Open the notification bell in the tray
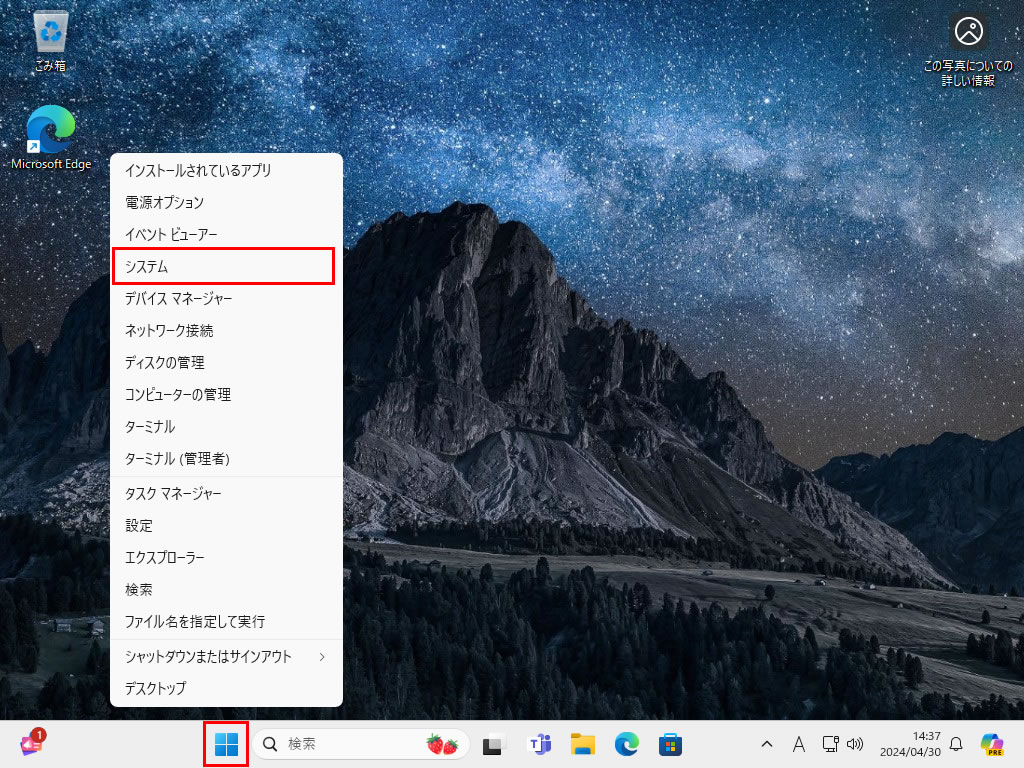Image resolution: width=1024 pixels, height=768 pixels. click(x=957, y=744)
